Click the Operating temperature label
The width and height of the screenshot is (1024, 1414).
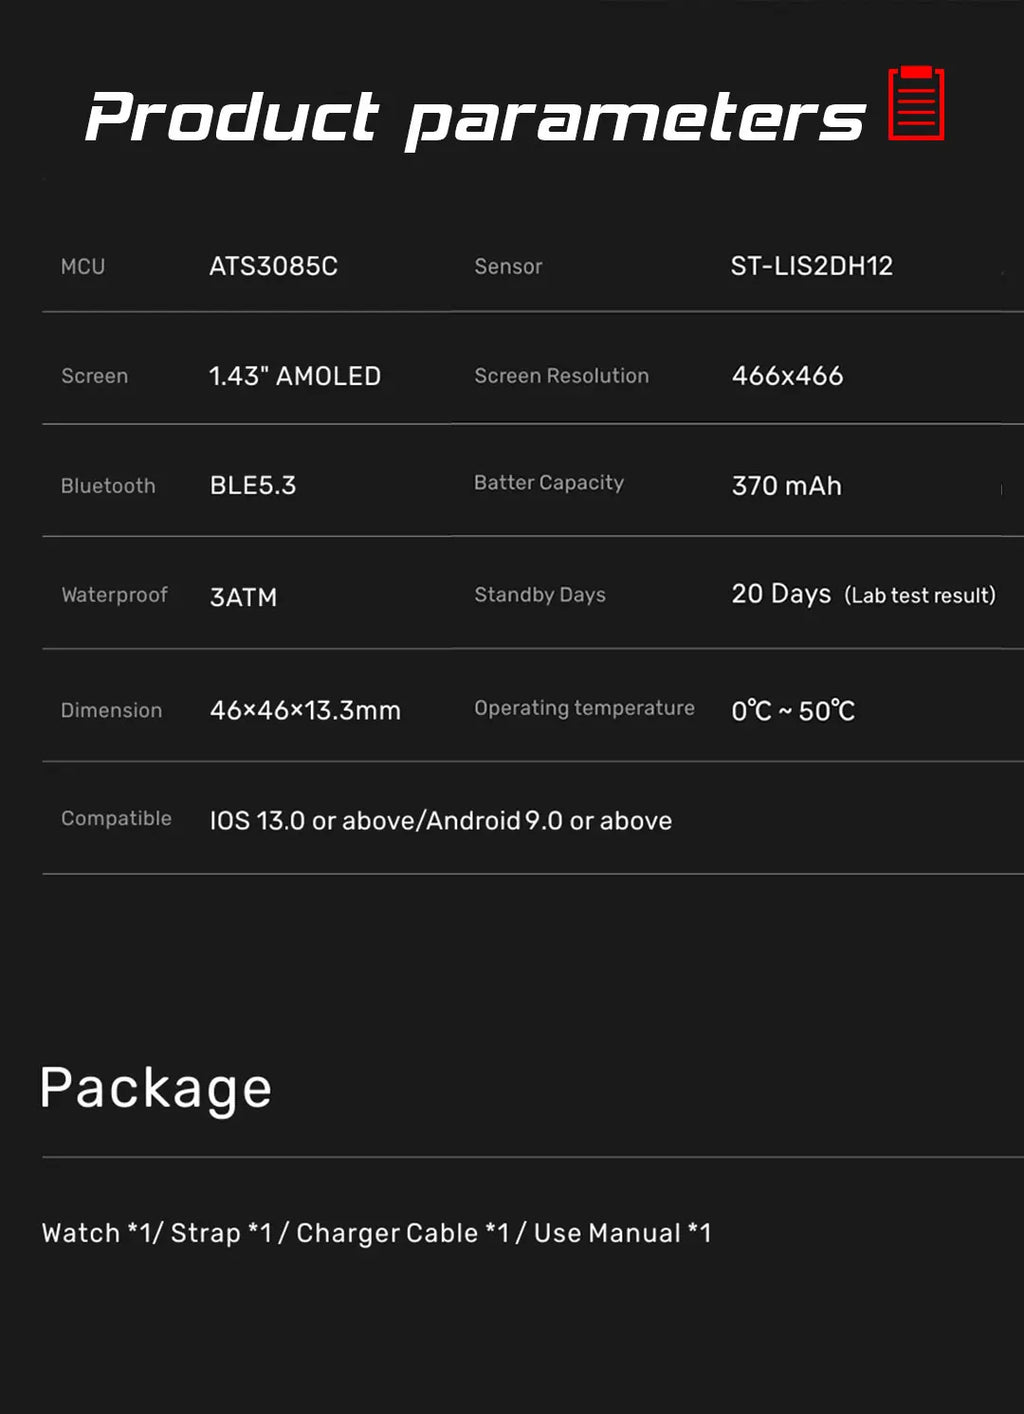click(x=584, y=708)
